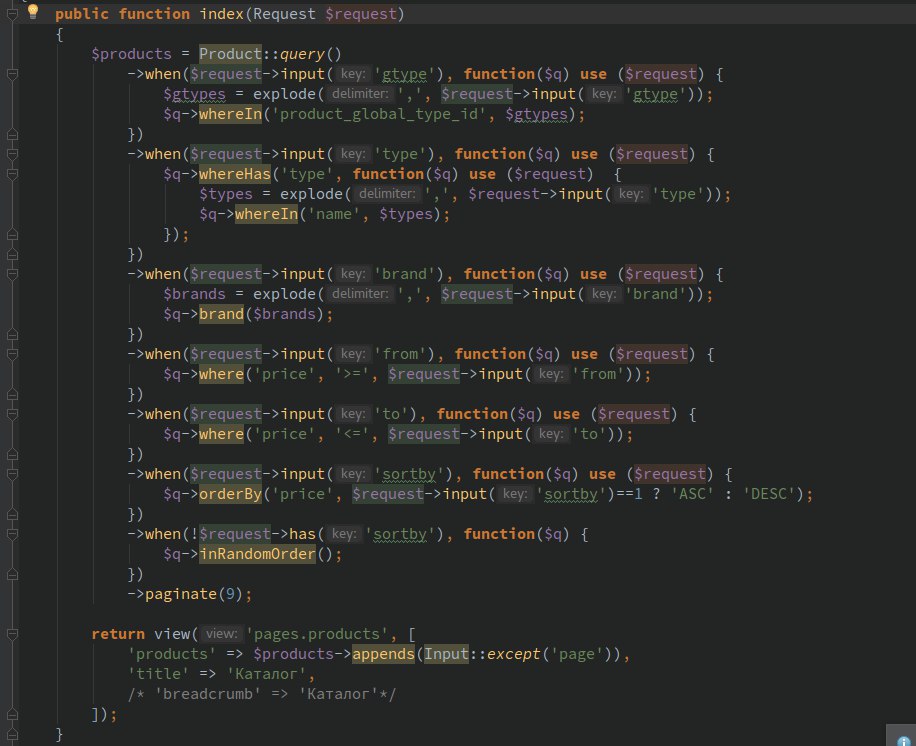The height and width of the screenshot is (746, 916).
Task: Click the 'title' array key
Action: coord(158,674)
